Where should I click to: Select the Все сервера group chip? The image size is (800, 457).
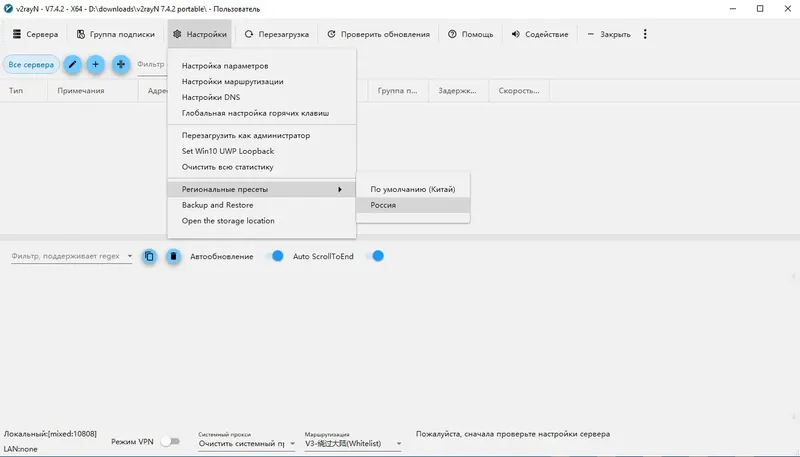tap(31, 65)
